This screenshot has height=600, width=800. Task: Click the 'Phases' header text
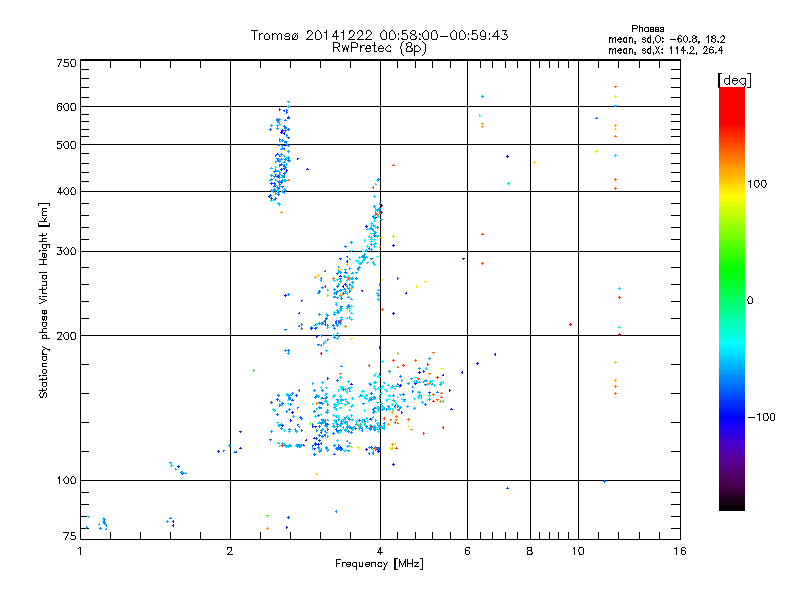click(x=647, y=29)
